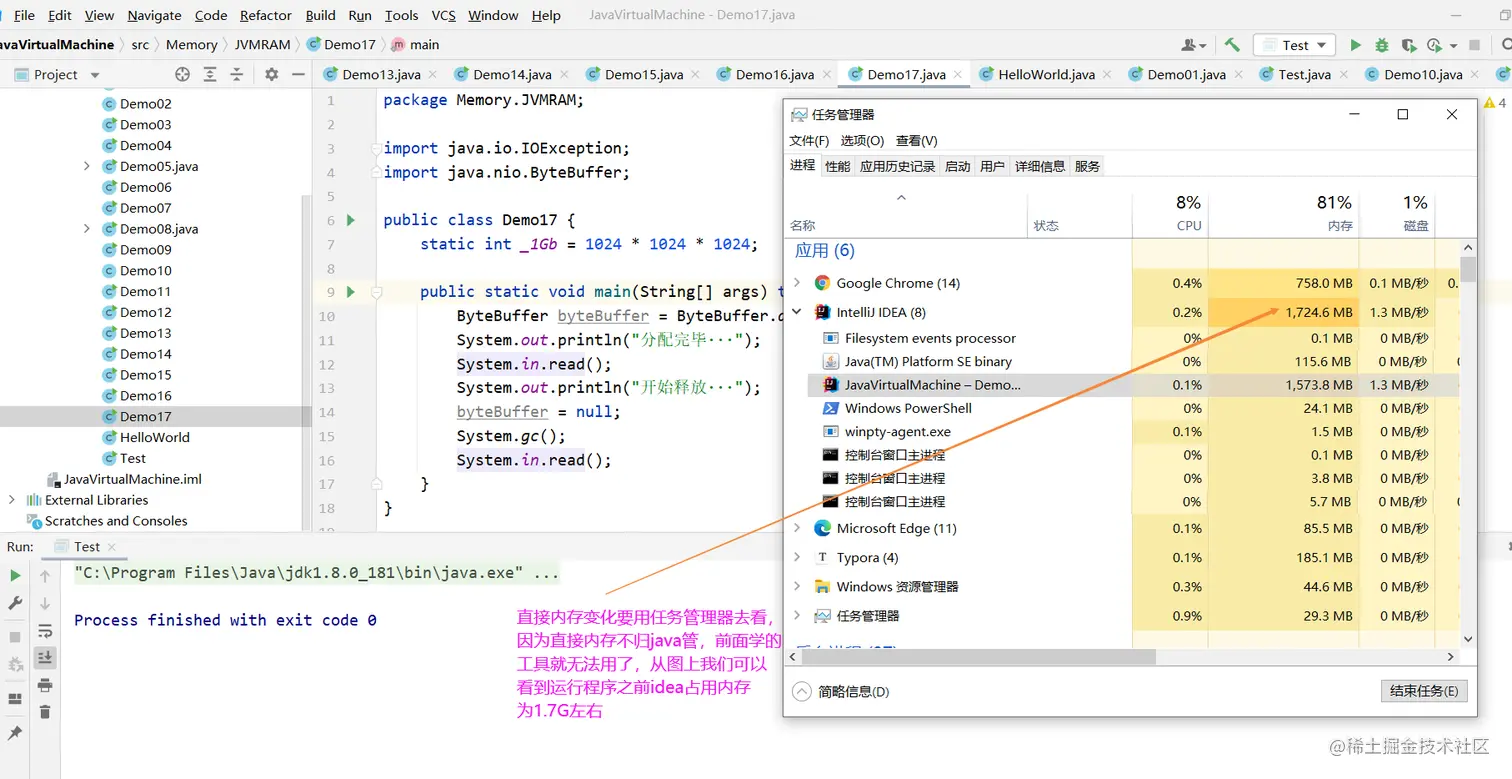Click the run gutter arrow beside main method
This screenshot has width=1512, height=779.
(x=351, y=292)
